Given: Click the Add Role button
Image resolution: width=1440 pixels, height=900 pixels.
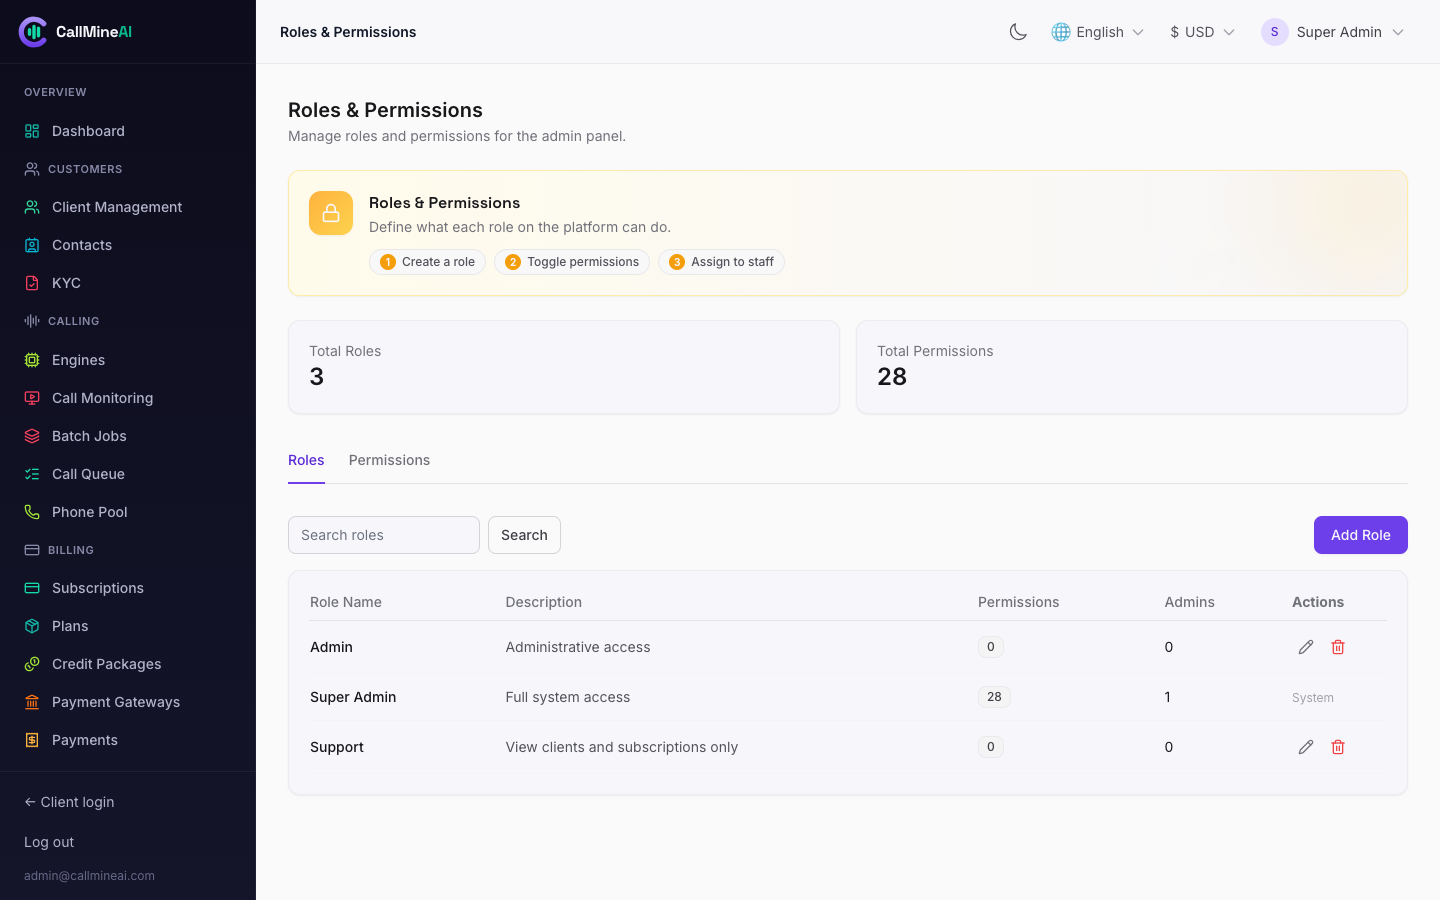Looking at the screenshot, I should click(x=1361, y=535).
